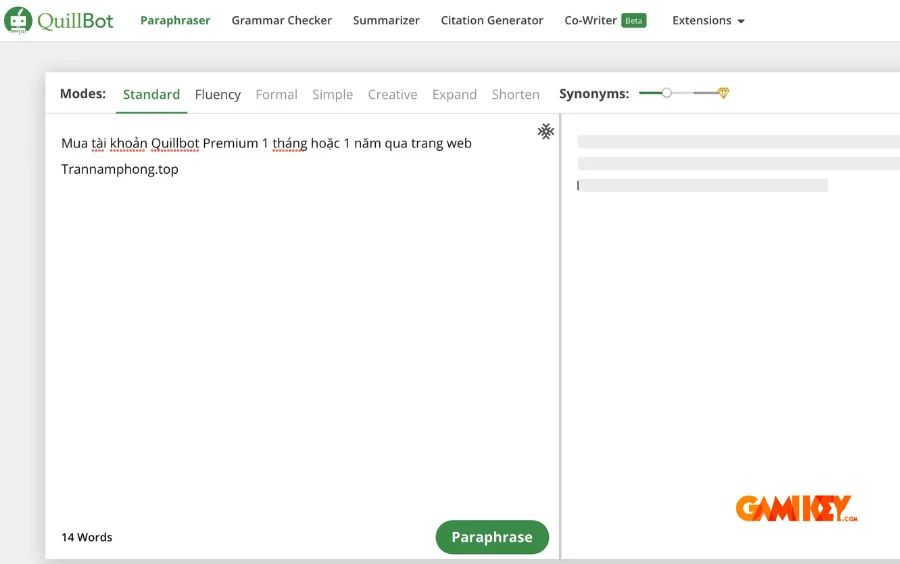
Task: Select the Standard mode tab
Action: [151, 94]
